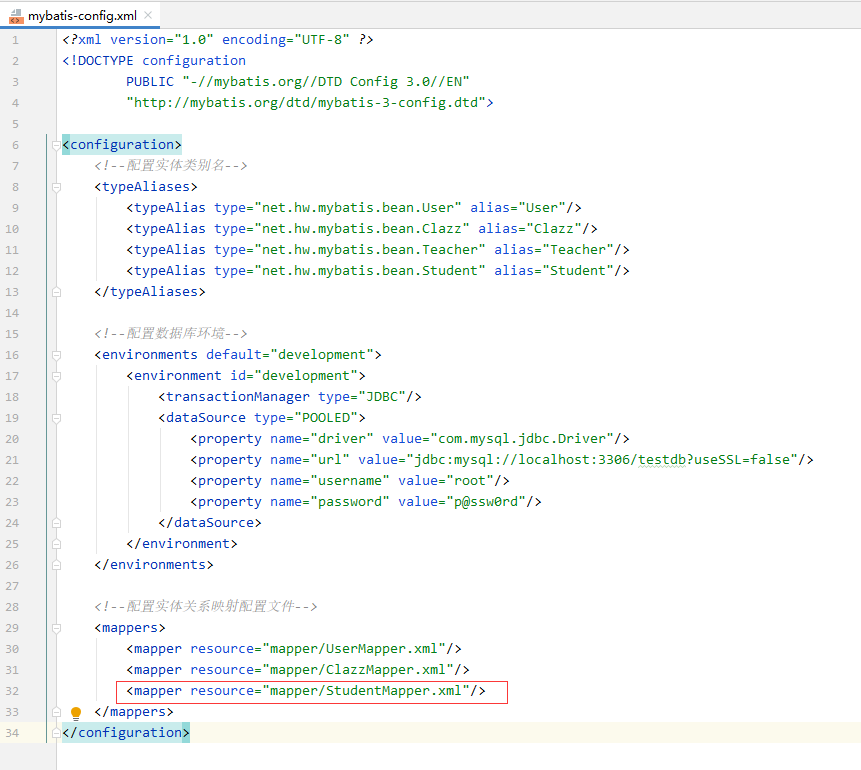Click line number 21 in the gutter
Image resolution: width=861 pixels, height=770 pixels.
pyautogui.click(x=12, y=460)
